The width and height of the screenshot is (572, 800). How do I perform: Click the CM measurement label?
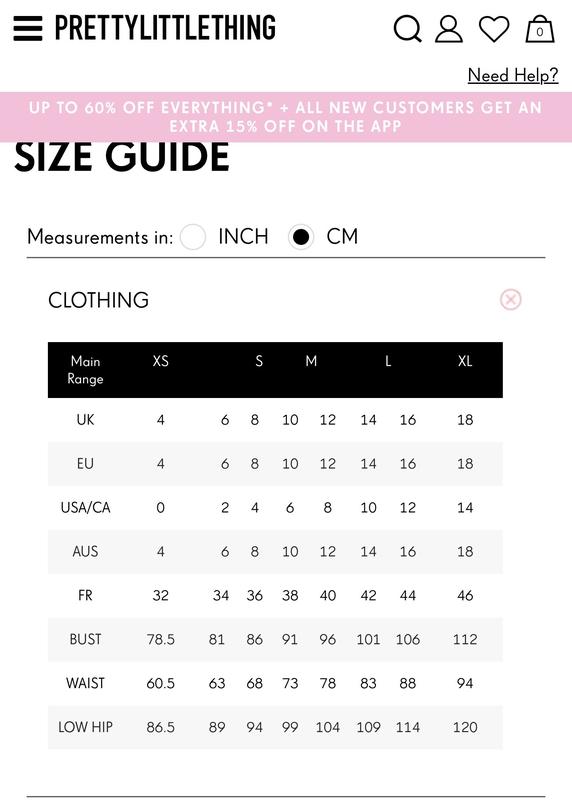point(342,237)
